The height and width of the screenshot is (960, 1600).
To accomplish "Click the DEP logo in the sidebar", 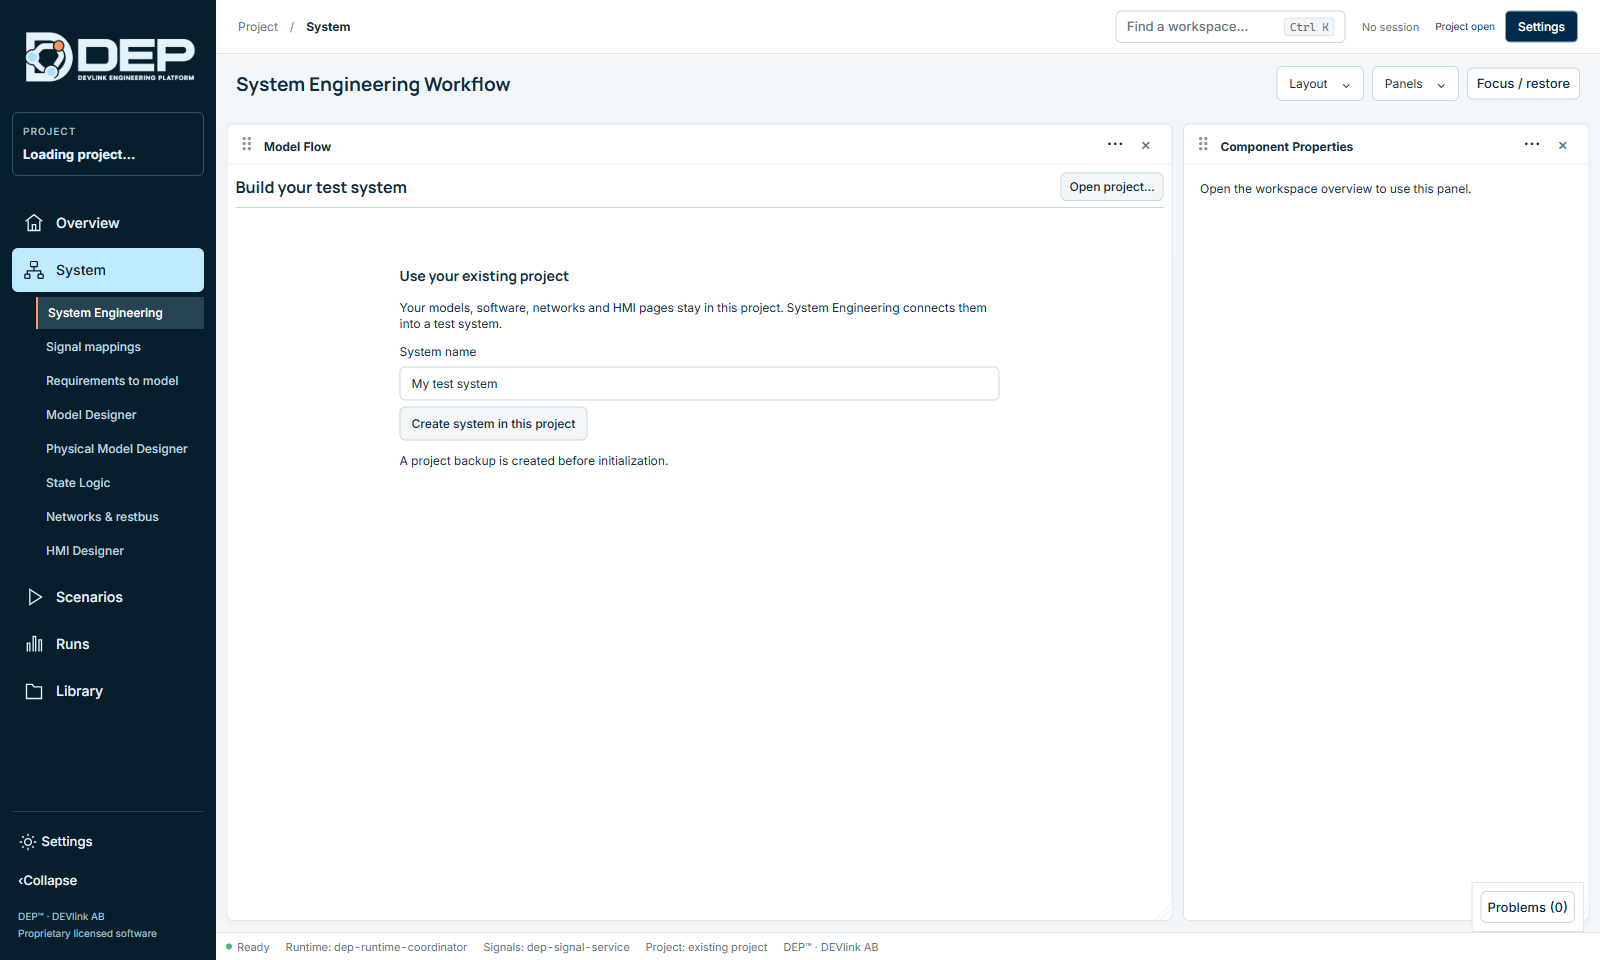I will click(109, 57).
